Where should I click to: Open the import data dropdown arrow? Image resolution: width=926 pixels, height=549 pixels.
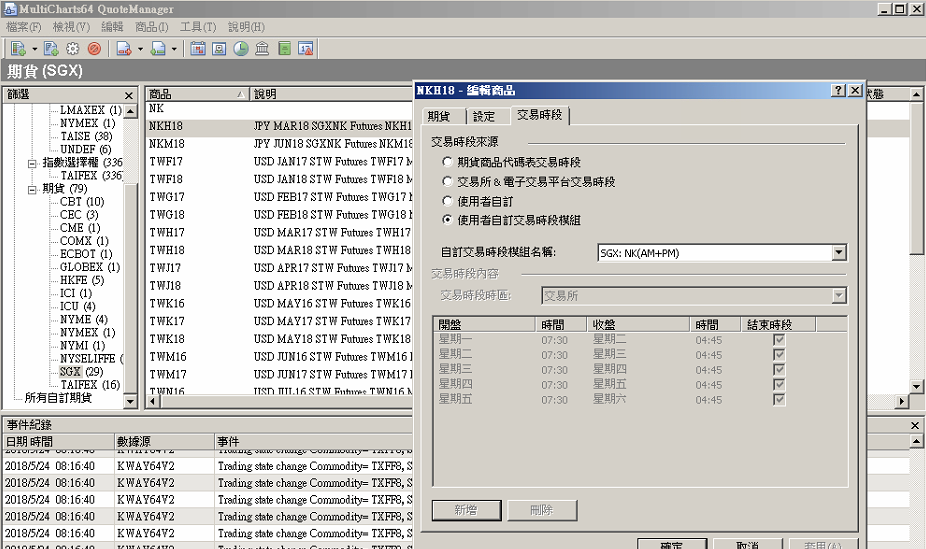point(140,49)
